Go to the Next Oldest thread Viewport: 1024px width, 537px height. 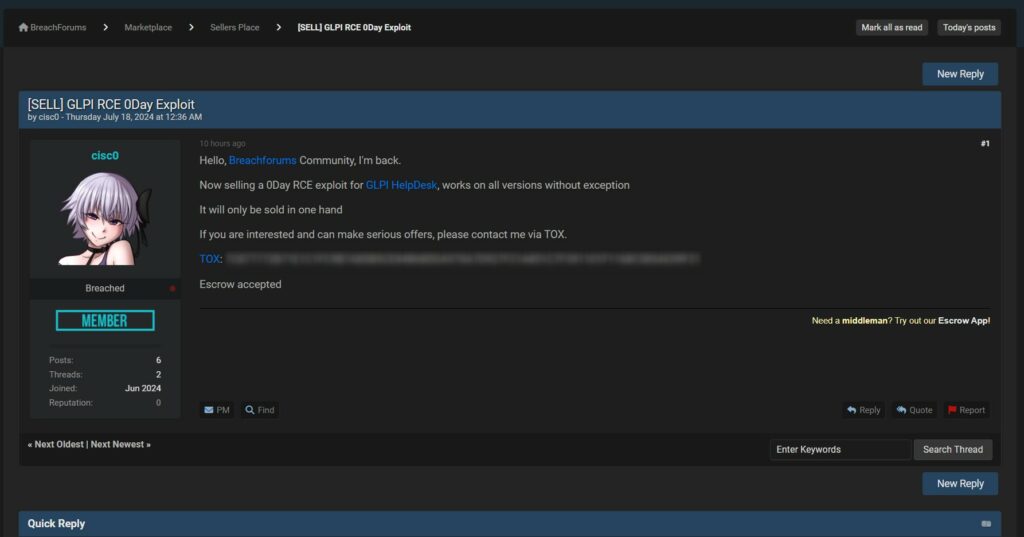coord(59,444)
